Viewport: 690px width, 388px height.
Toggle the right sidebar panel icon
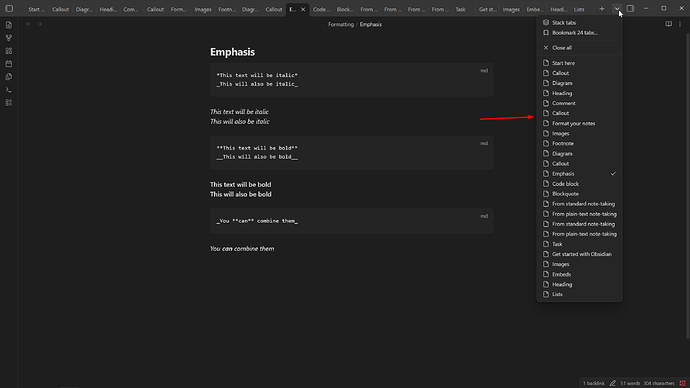pyautogui.click(x=630, y=9)
